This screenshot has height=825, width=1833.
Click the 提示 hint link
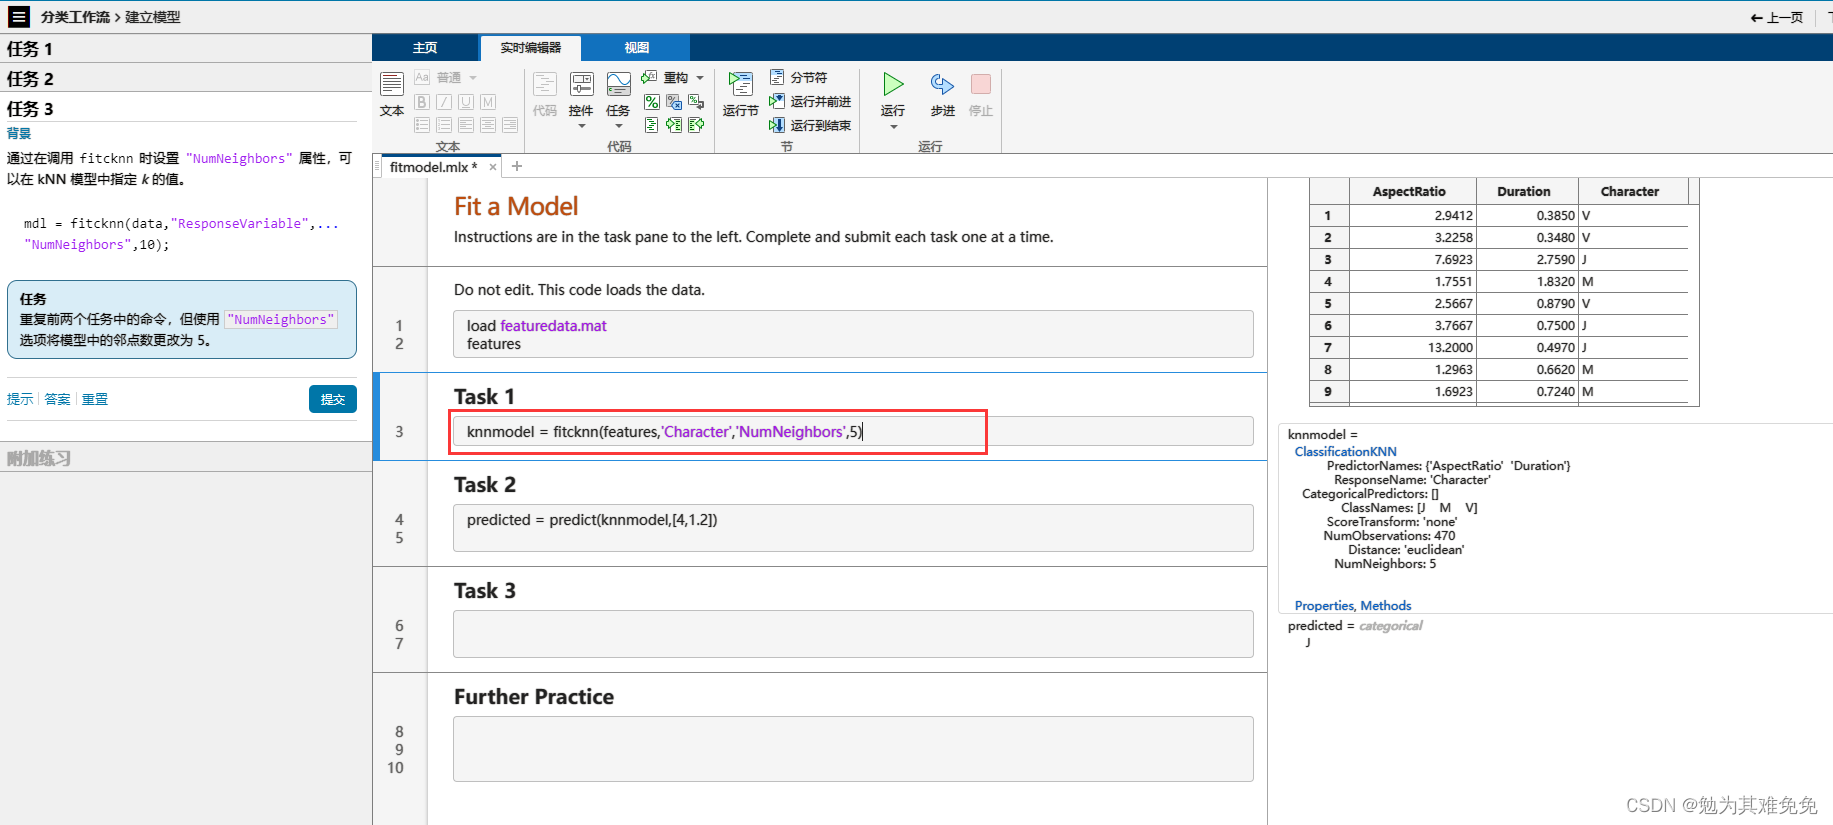click(20, 399)
